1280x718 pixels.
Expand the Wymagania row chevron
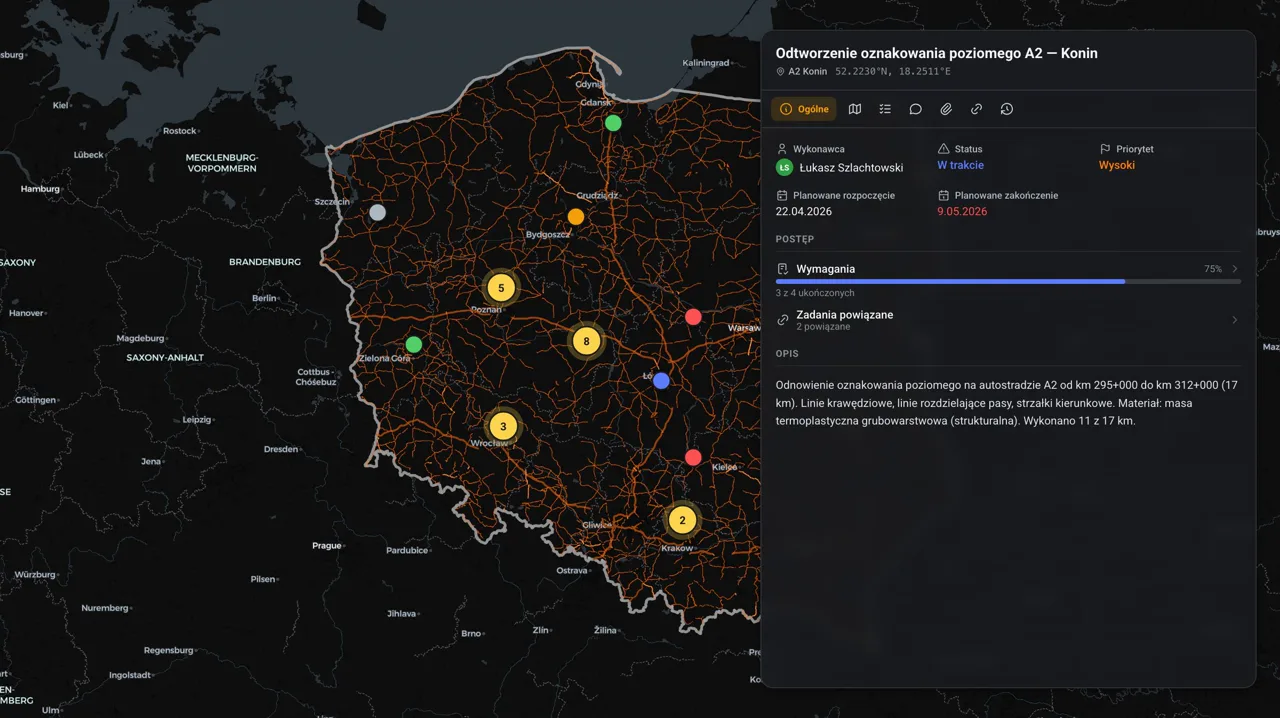[1235, 269]
